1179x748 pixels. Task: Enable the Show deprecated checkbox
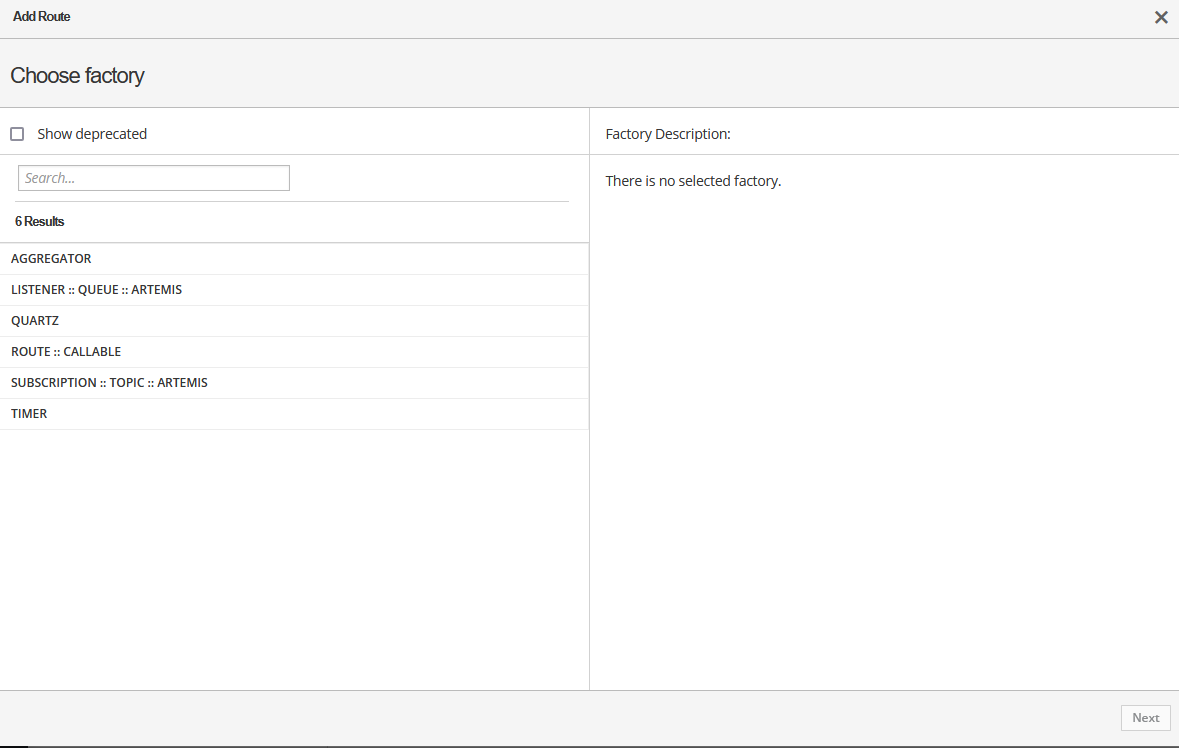coord(17,134)
